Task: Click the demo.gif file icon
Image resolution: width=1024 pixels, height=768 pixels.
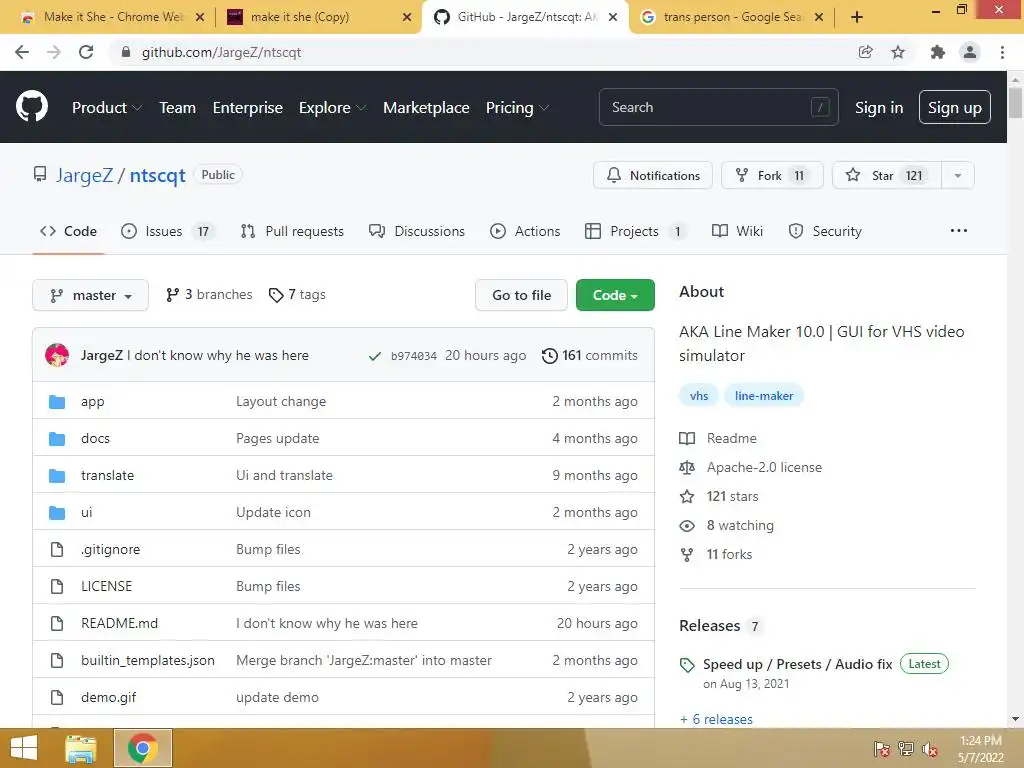Action: click(57, 697)
